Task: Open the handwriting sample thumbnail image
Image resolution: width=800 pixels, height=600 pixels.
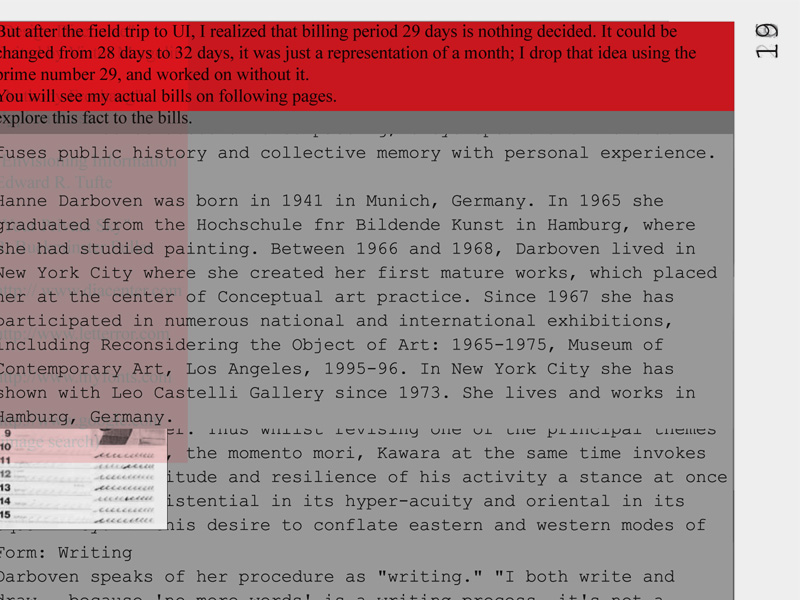Action: (83, 478)
